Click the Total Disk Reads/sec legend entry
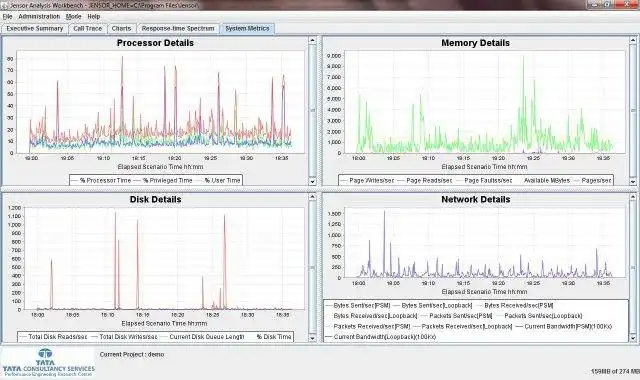The height and width of the screenshot is (380, 640). (53, 337)
